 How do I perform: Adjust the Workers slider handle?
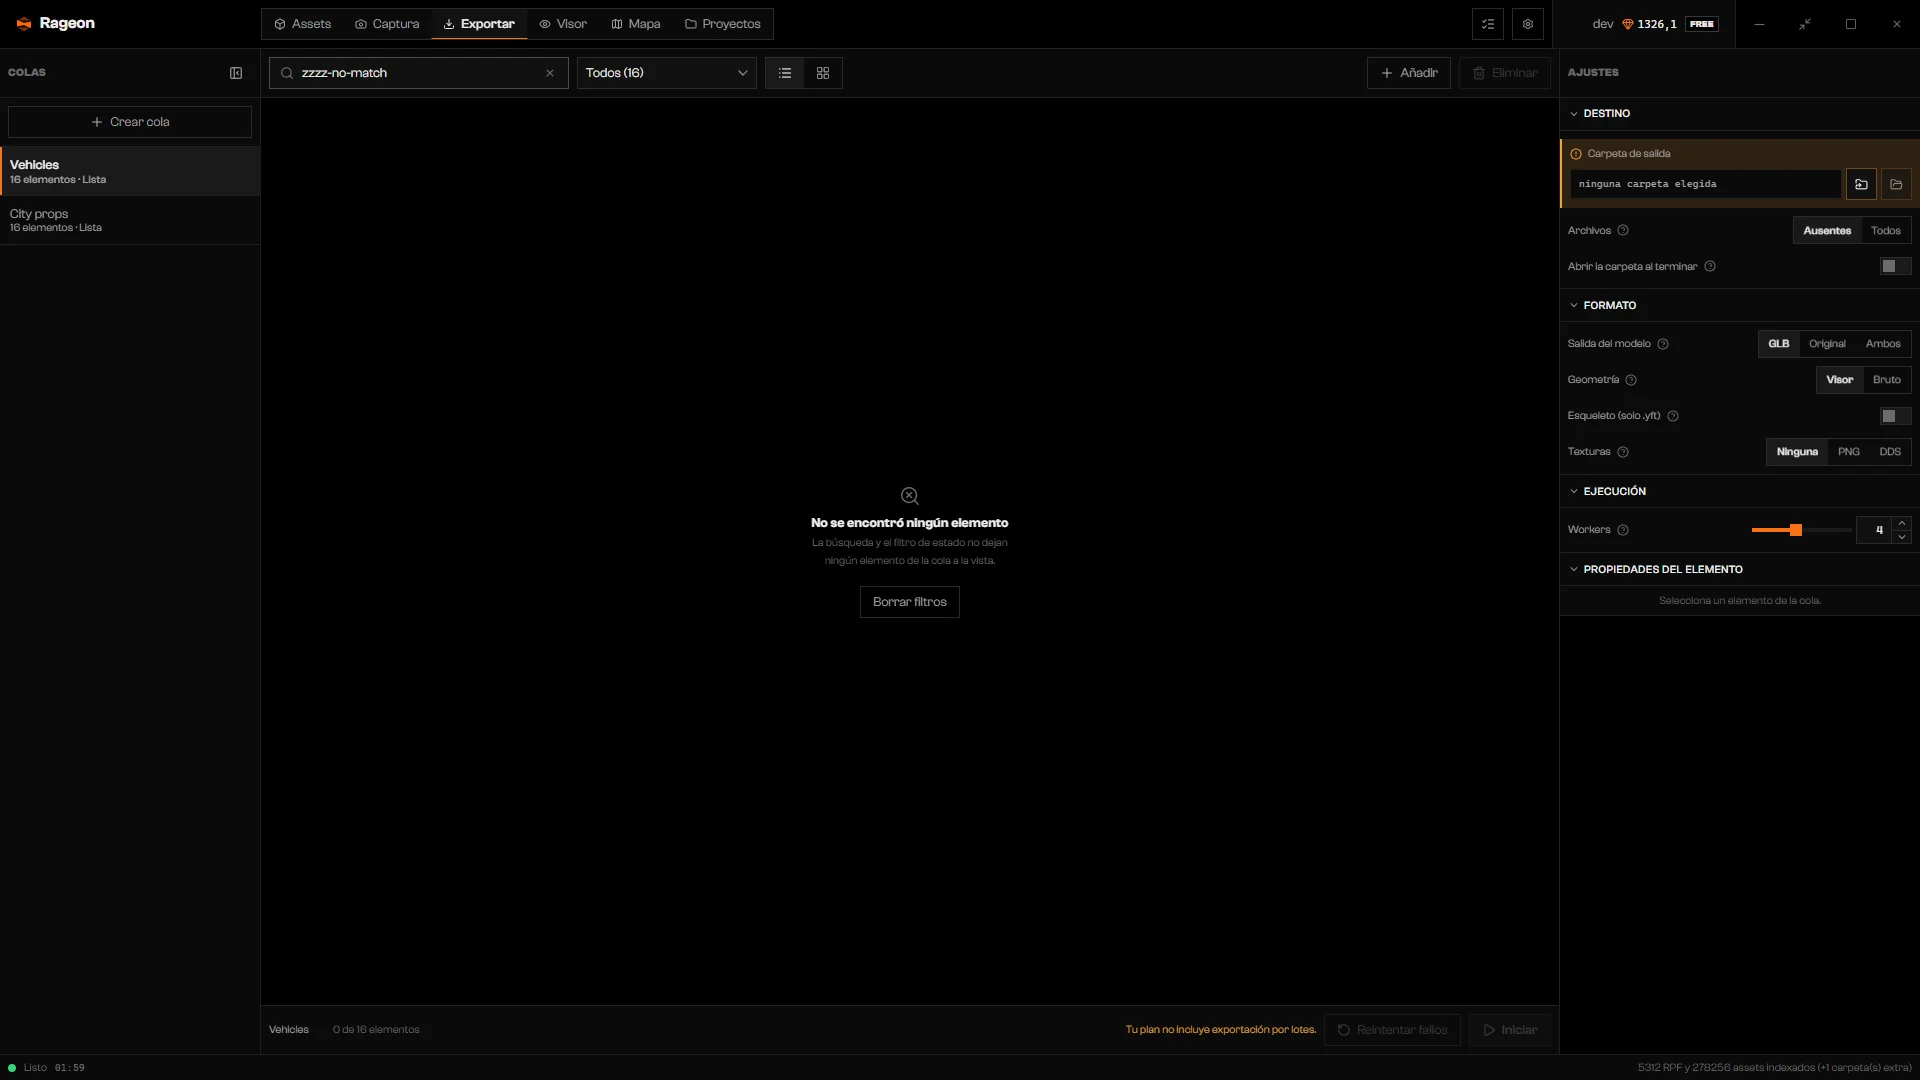1796,530
